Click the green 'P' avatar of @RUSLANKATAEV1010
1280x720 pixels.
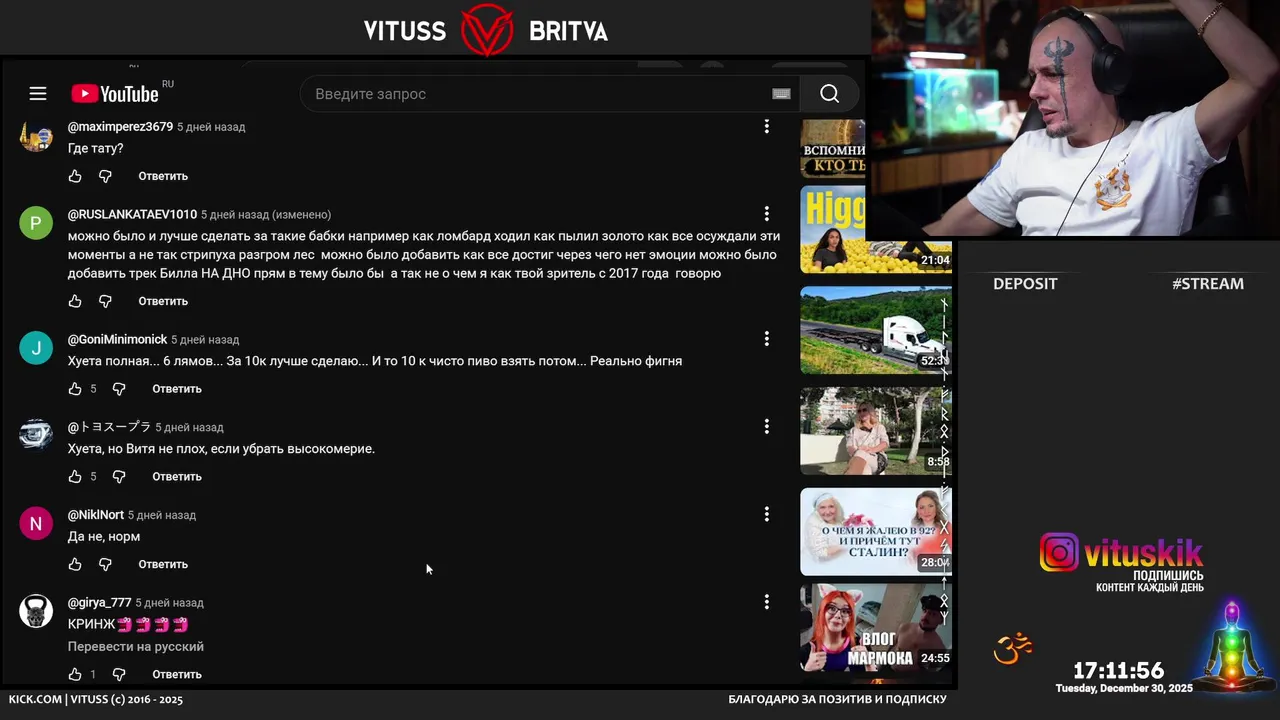[x=36, y=222]
